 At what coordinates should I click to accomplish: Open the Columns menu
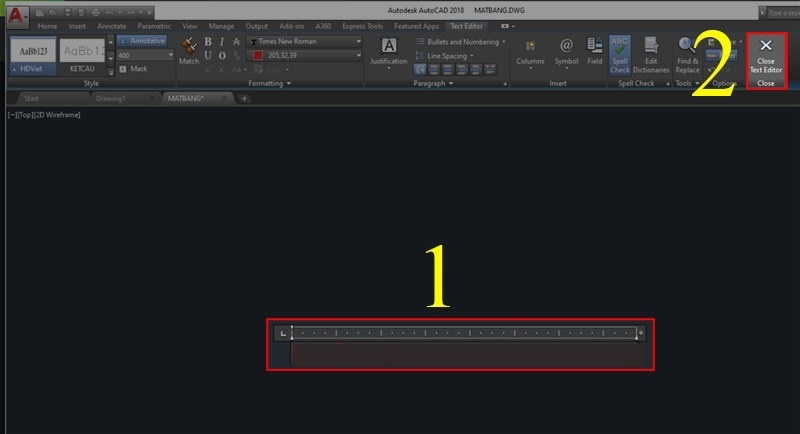(530, 53)
